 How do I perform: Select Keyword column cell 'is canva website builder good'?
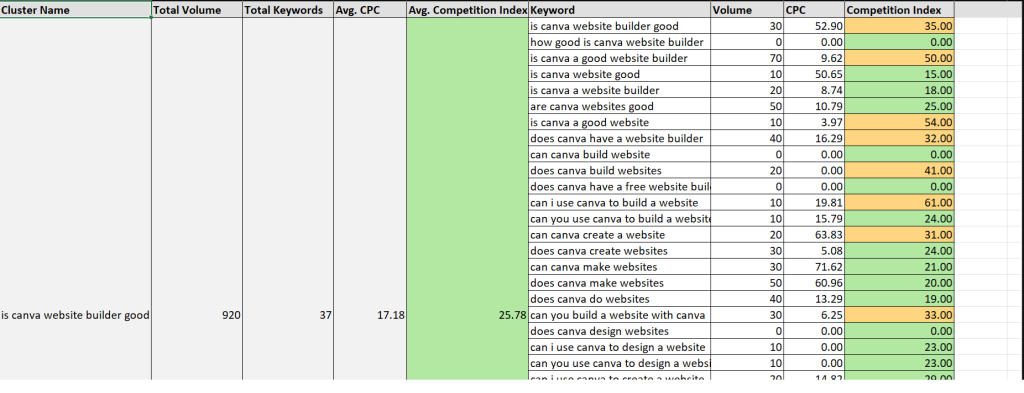pyautogui.click(x=619, y=26)
